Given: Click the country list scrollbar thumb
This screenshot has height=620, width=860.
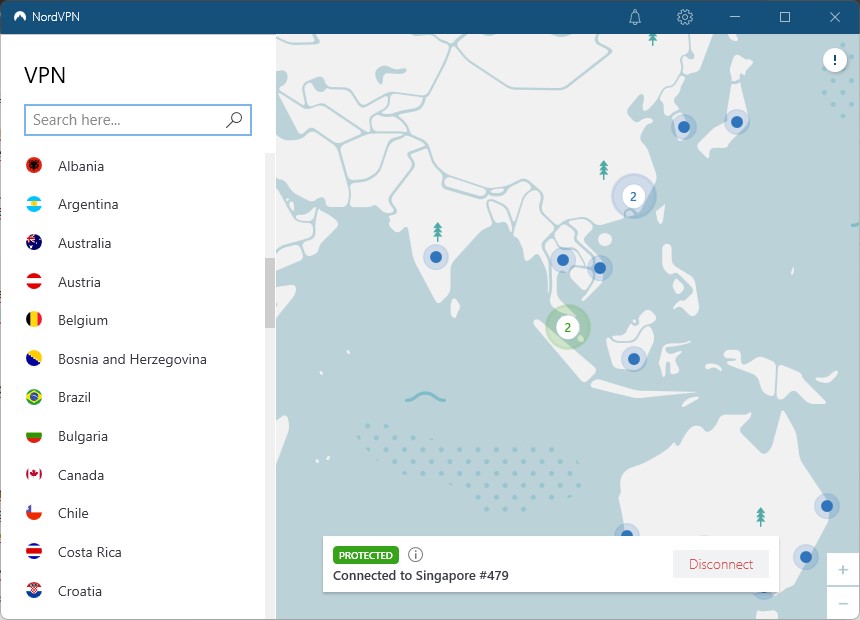Looking at the screenshot, I should pos(270,293).
